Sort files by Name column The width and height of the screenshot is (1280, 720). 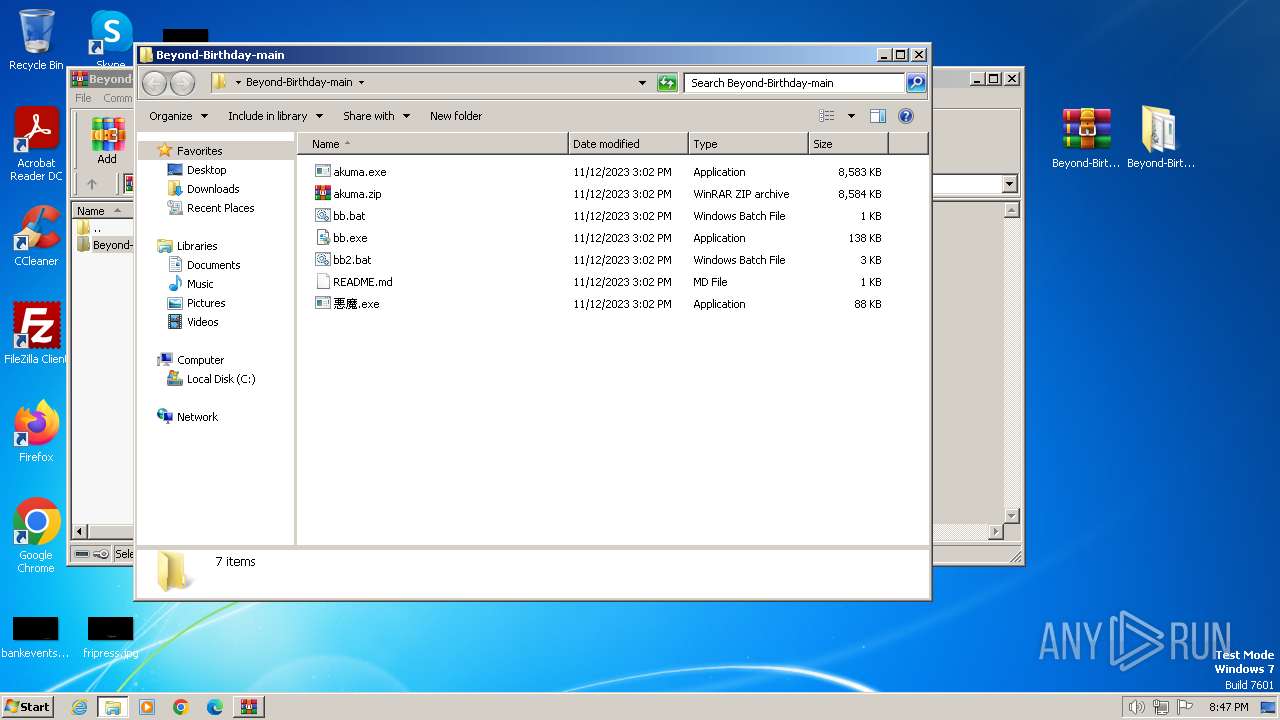coord(432,144)
